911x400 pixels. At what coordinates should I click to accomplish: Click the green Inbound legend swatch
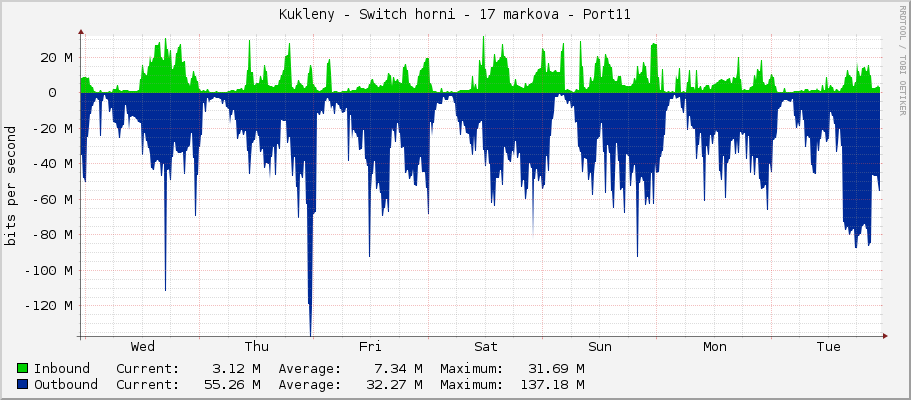(23, 369)
